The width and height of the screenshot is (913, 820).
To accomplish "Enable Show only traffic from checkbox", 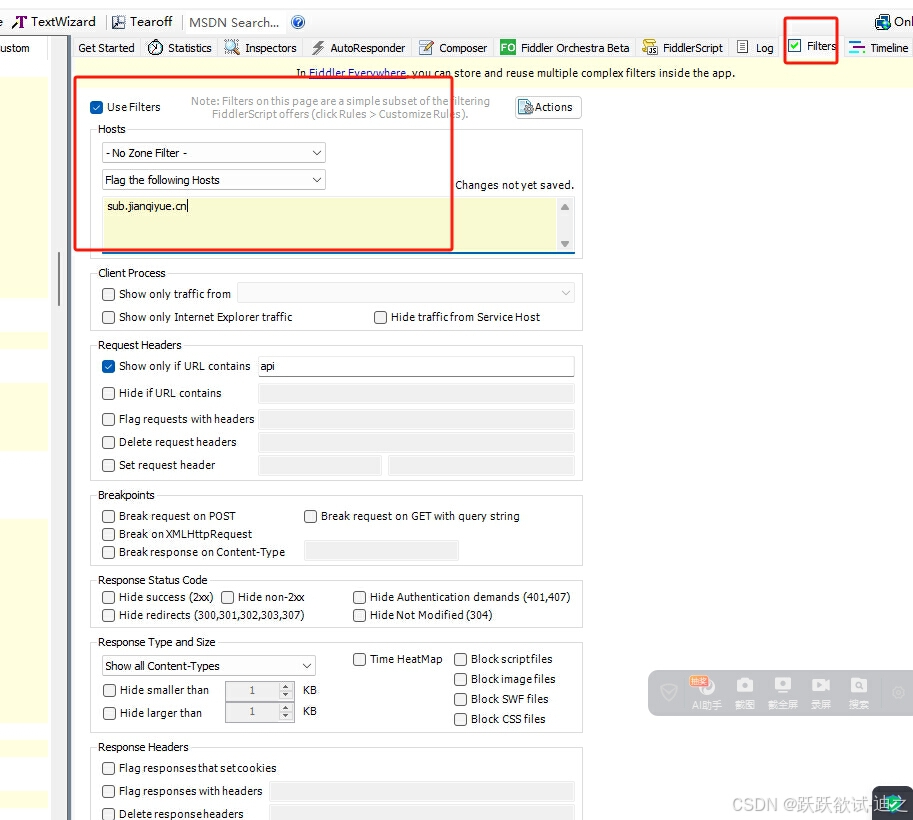I will [108, 294].
